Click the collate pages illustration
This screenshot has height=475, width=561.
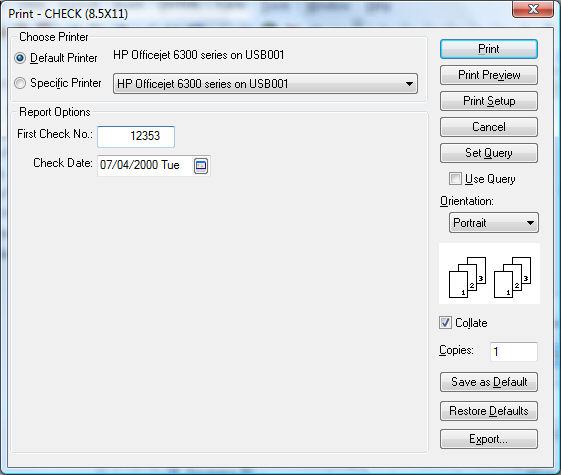pyautogui.click(x=489, y=274)
